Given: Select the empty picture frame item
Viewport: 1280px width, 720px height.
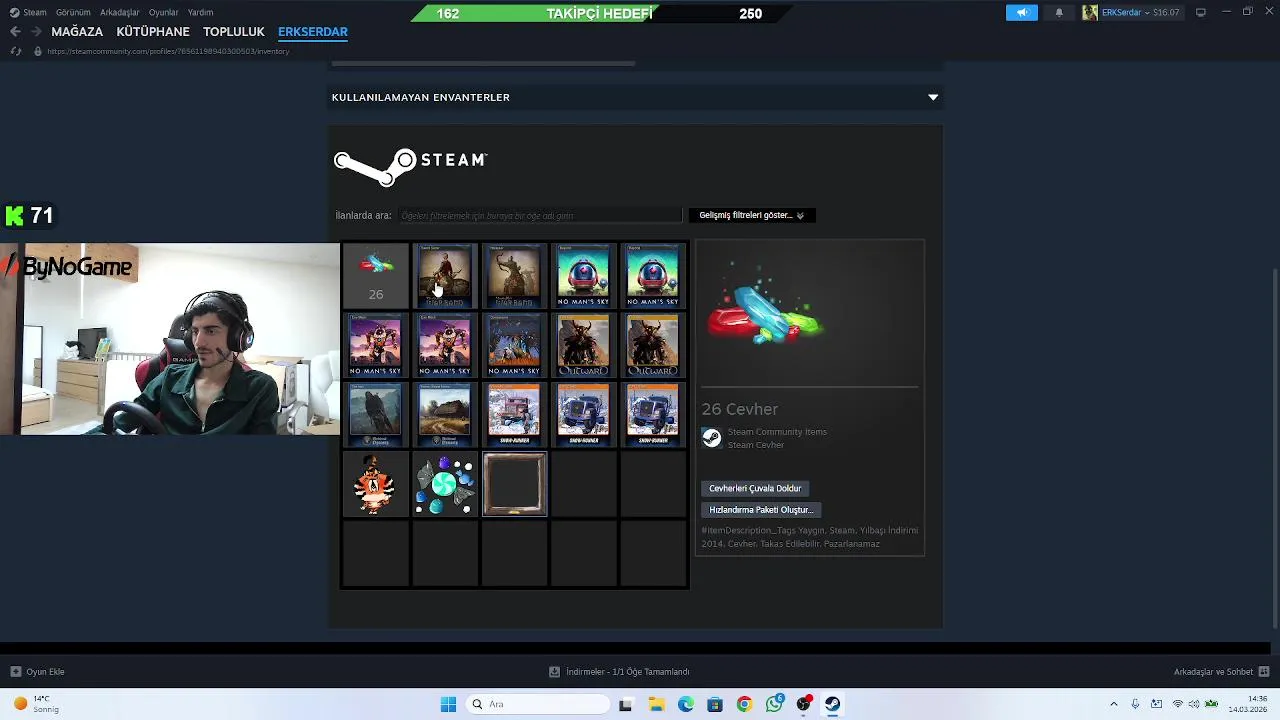Looking at the screenshot, I should (x=514, y=484).
